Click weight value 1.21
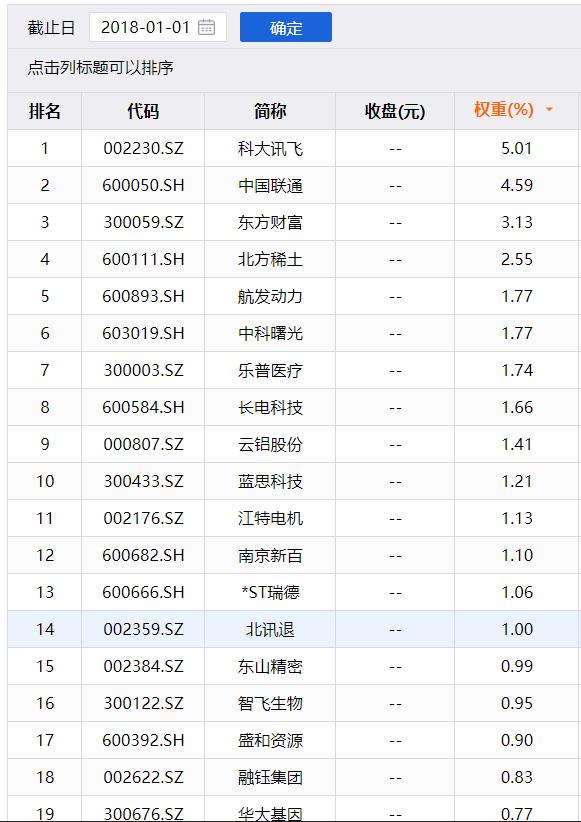Screen dimensions: 581x822 coord(517,481)
